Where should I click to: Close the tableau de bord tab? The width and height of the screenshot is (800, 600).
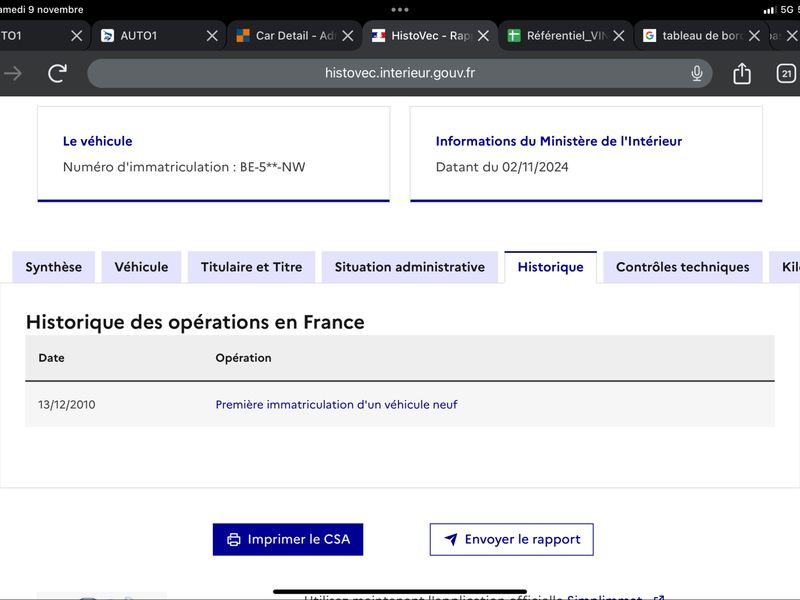coord(754,36)
